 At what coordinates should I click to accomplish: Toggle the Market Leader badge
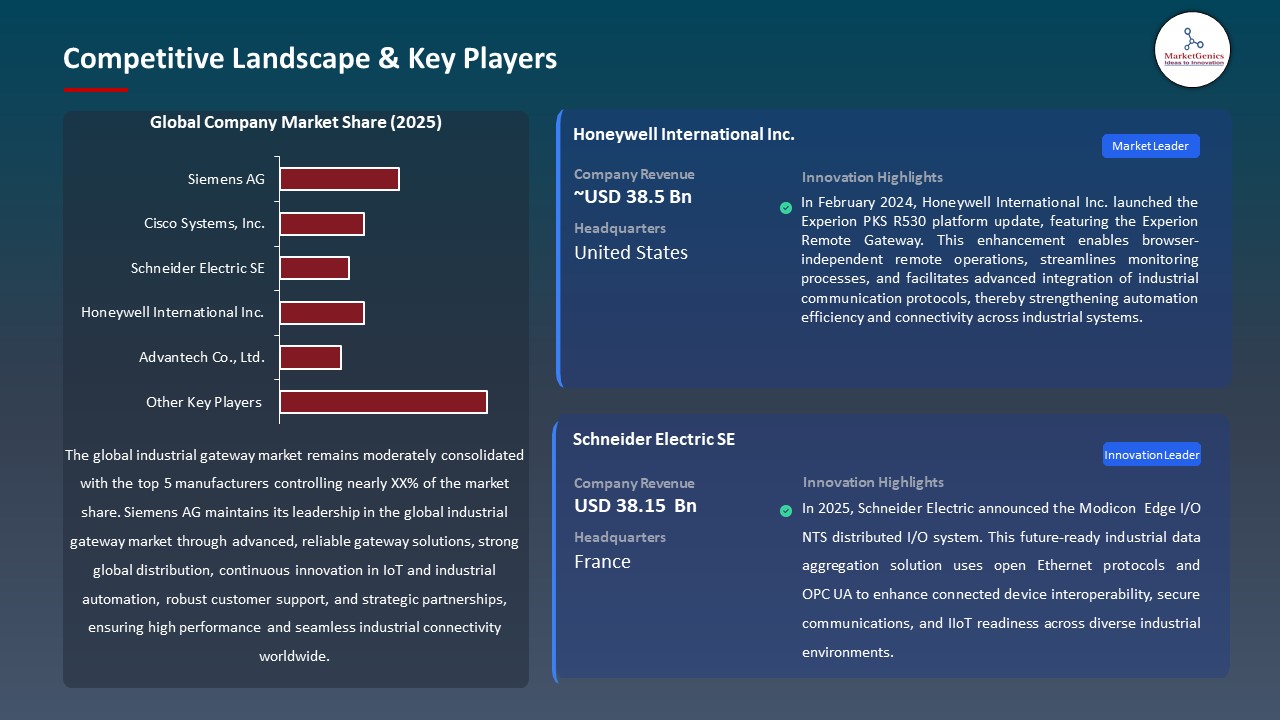coord(1150,145)
